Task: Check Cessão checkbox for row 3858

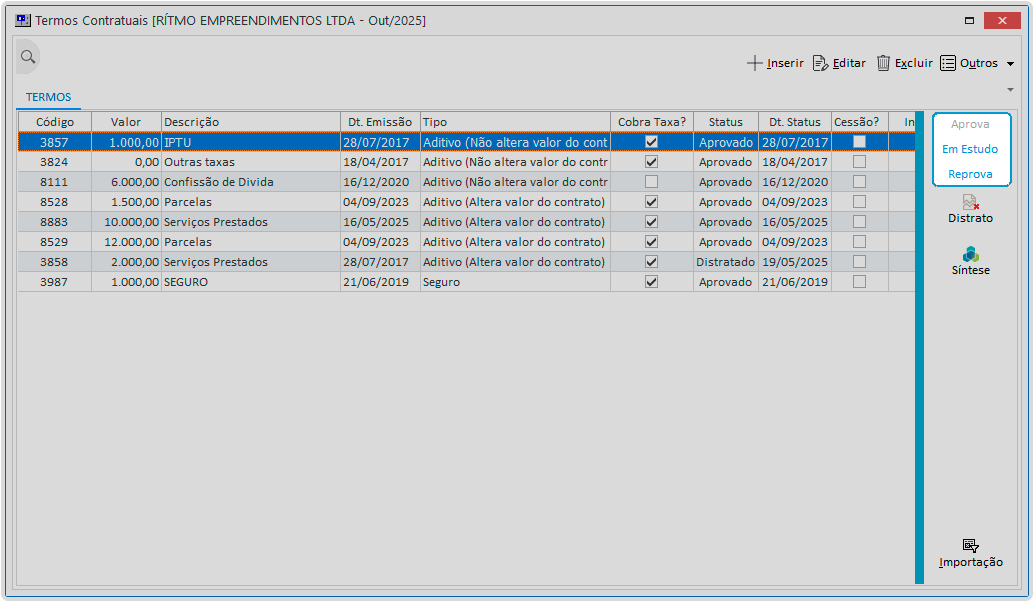Action: point(859,262)
